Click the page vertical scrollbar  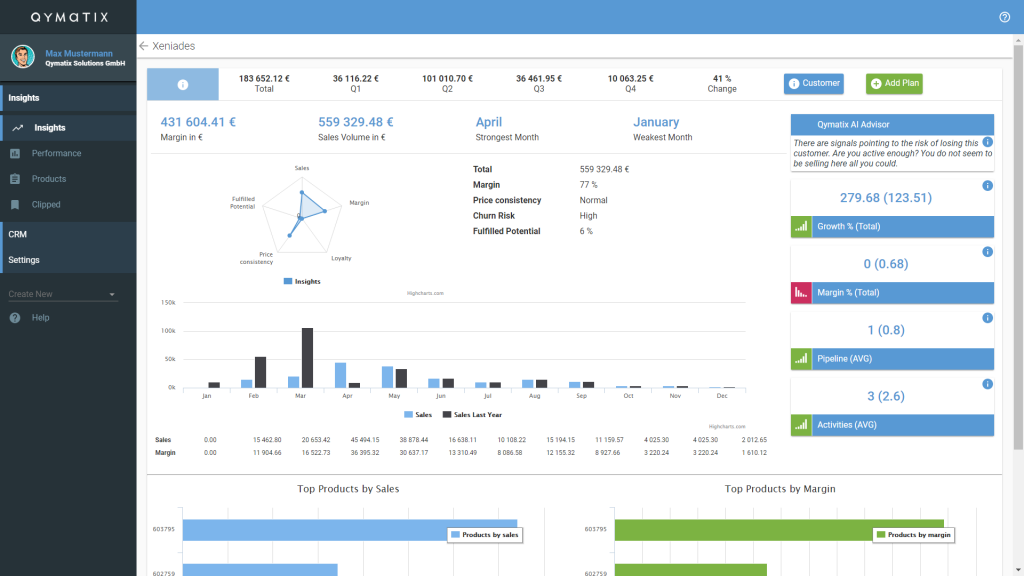(x=1018, y=247)
